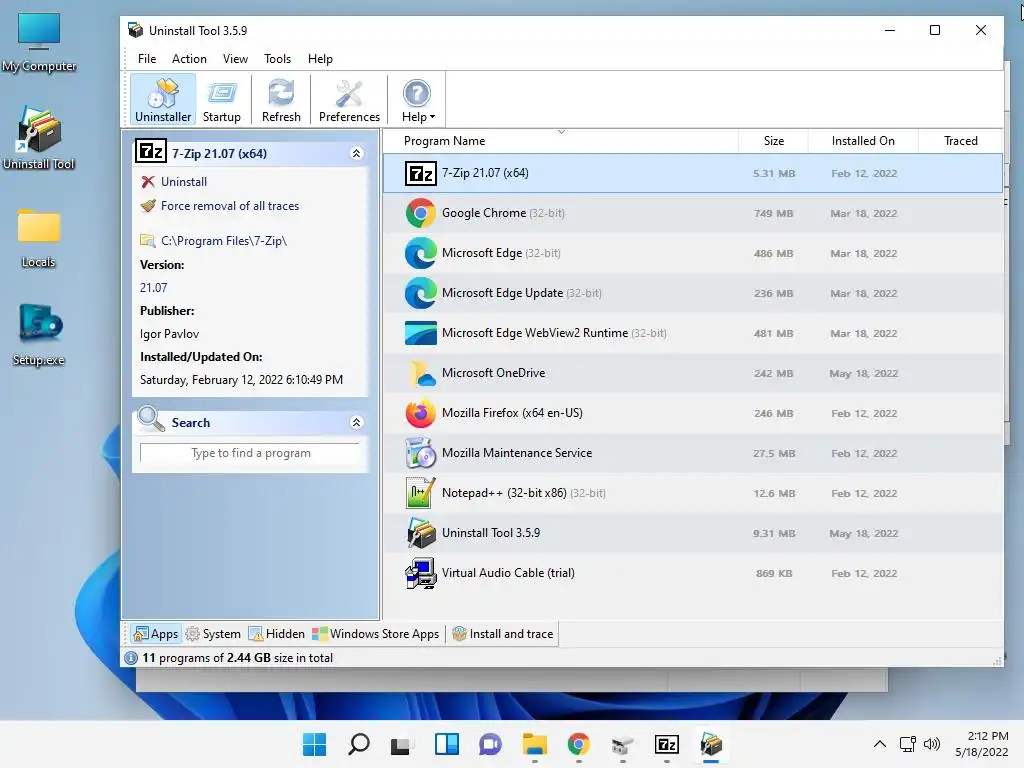Click the Mozilla Maintenance Service name
Viewport: 1024px width, 768px height.
tap(517, 453)
